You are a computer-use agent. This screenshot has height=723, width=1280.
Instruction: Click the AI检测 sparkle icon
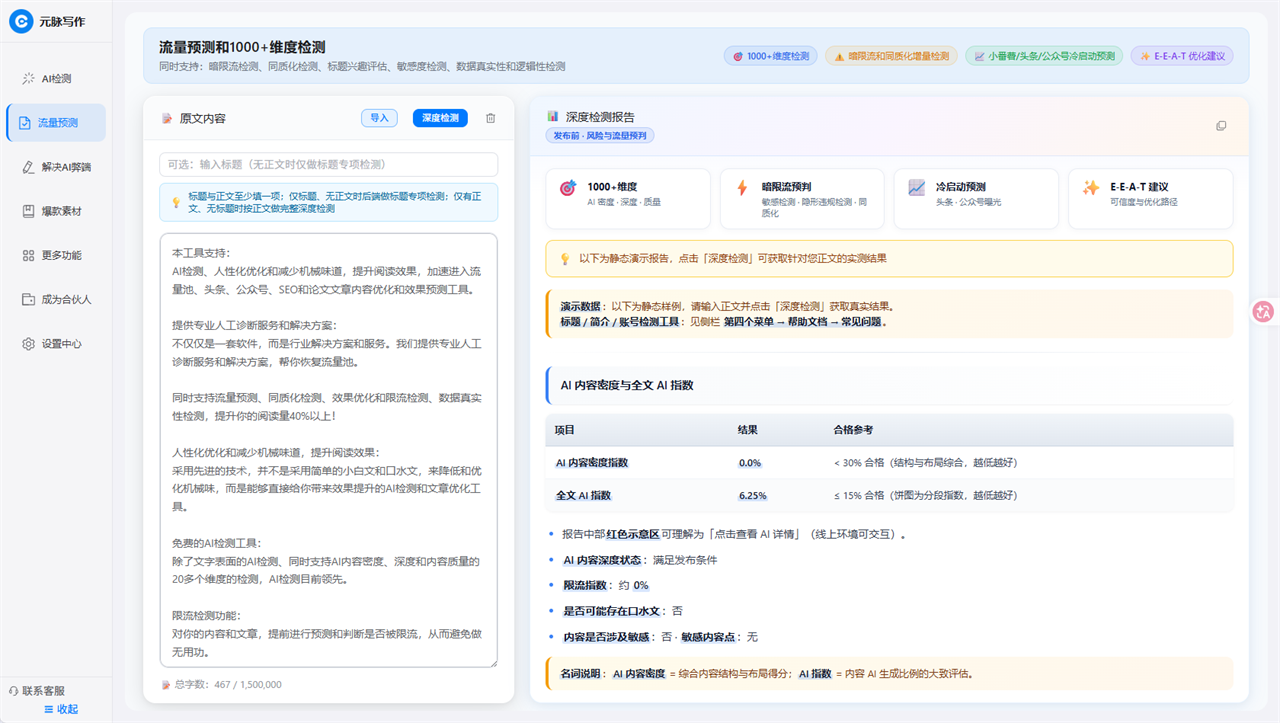[x=29, y=78]
